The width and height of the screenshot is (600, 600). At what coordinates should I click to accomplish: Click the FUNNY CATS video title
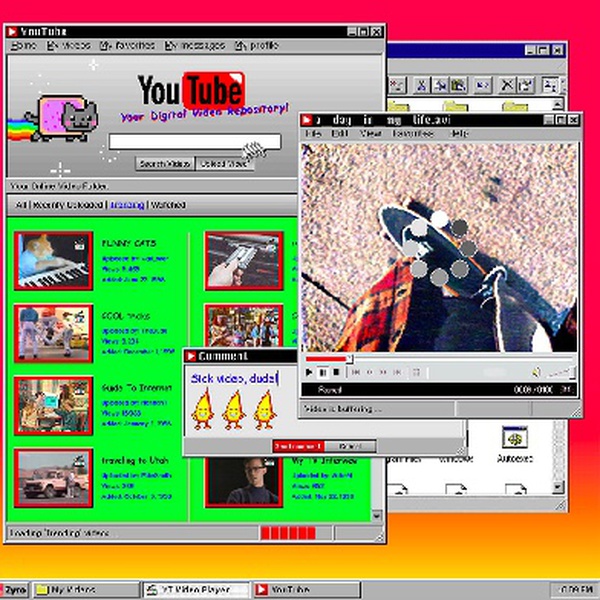129,243
